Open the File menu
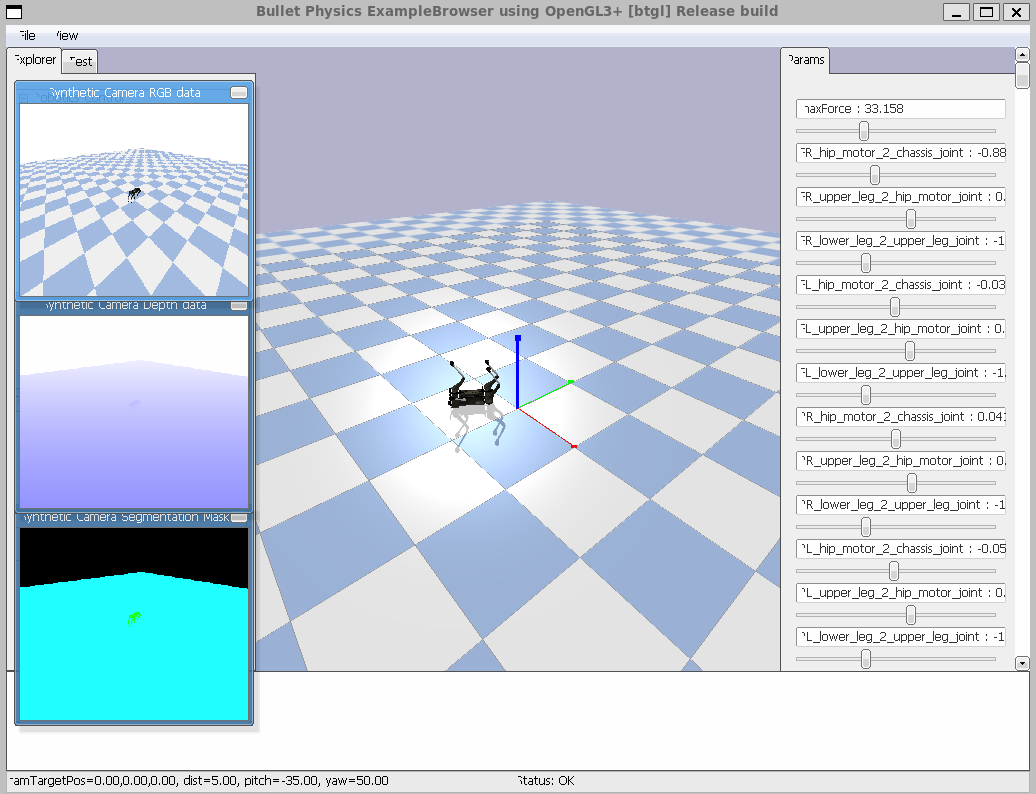1036x794 pixels. click(x=27, y=36)
